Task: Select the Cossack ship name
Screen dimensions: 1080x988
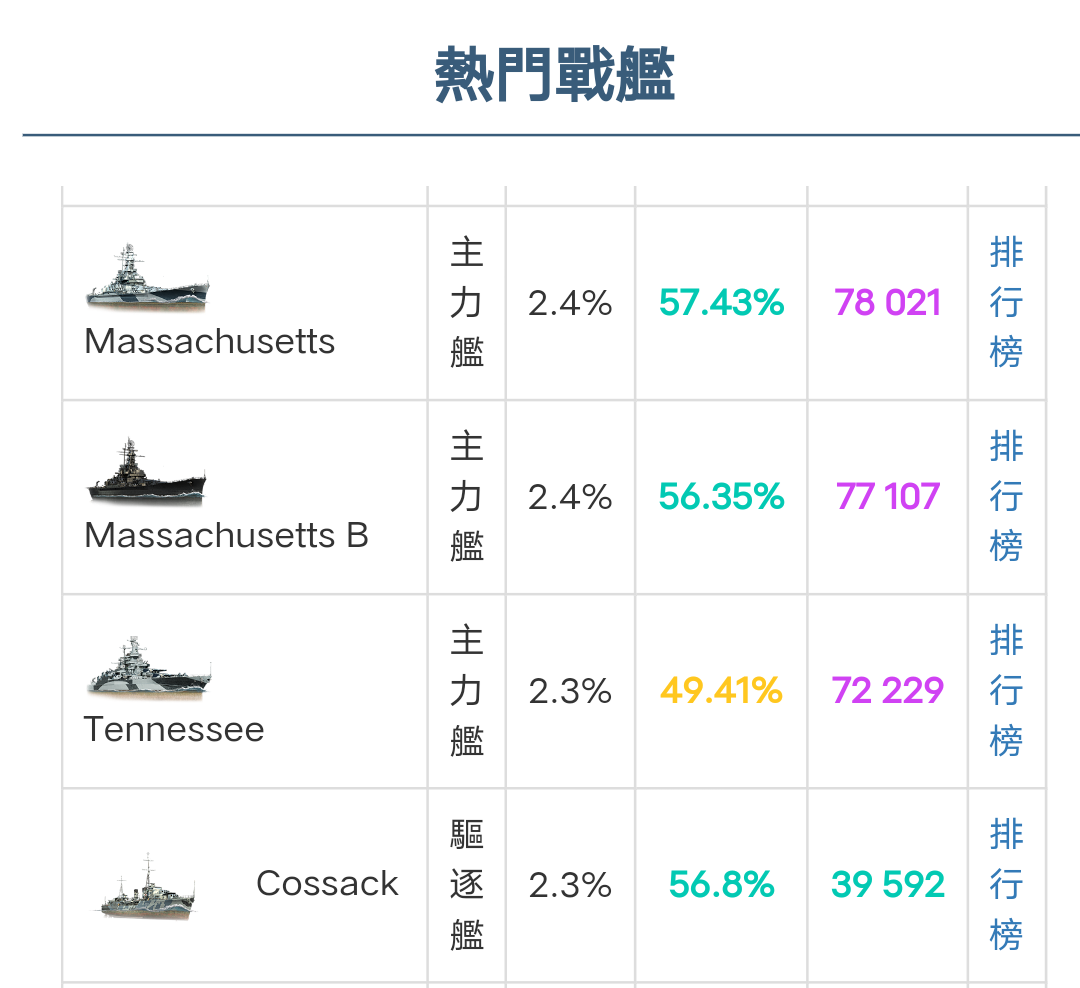Action: 327,882
